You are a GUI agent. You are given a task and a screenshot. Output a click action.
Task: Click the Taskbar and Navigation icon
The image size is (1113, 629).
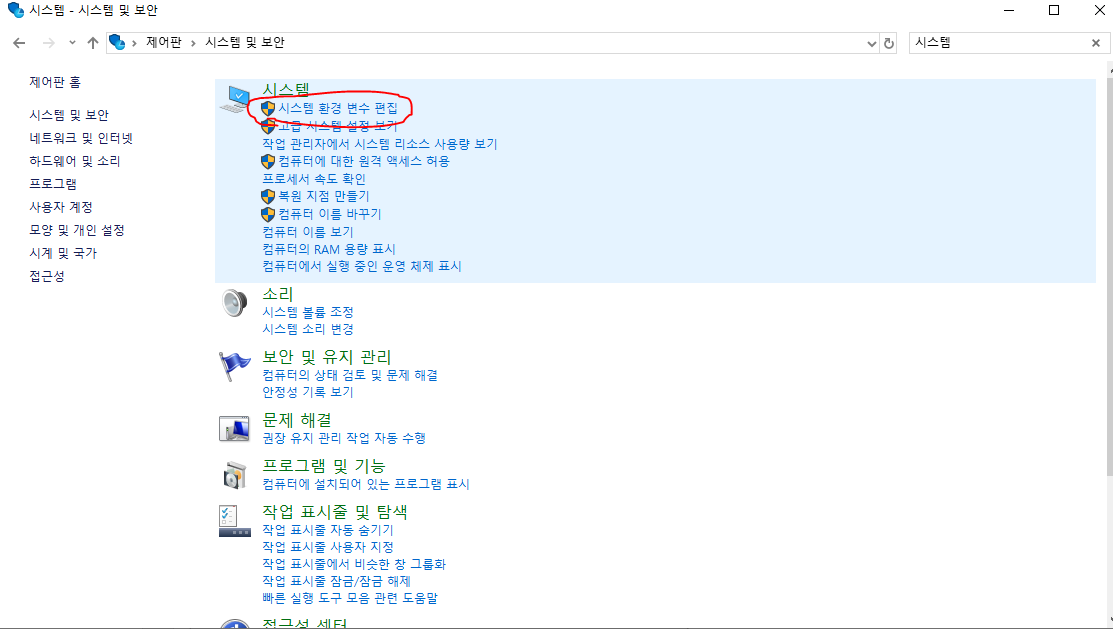click(234, 521)
